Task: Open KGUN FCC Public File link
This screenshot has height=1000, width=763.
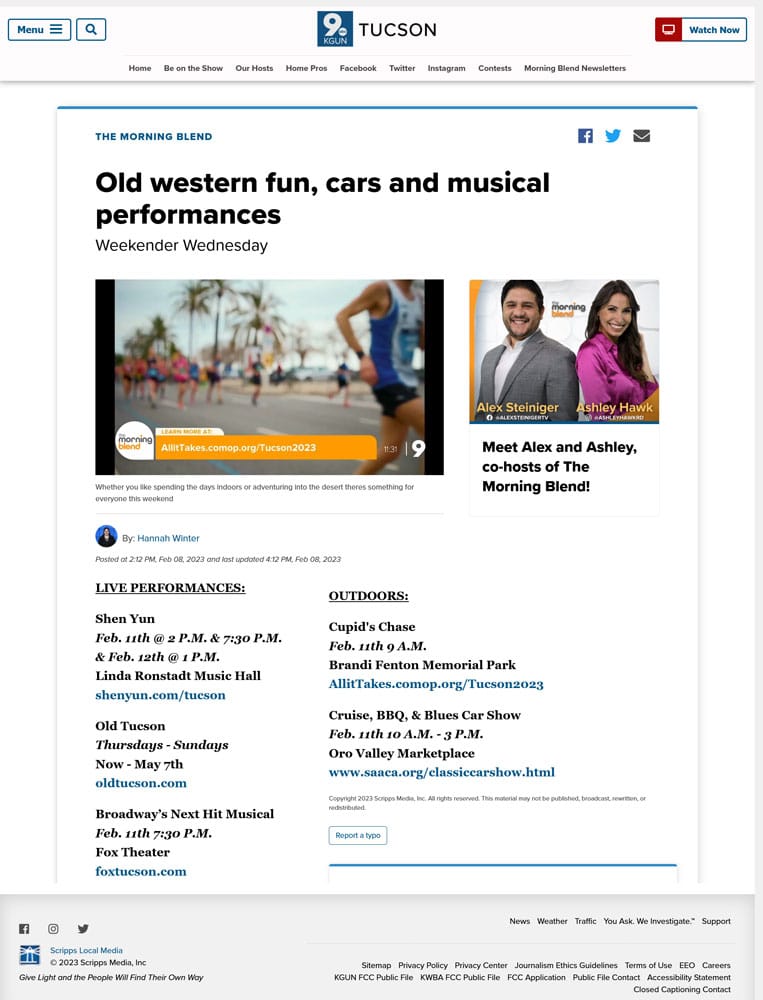Action: click(x=373, y=977)
